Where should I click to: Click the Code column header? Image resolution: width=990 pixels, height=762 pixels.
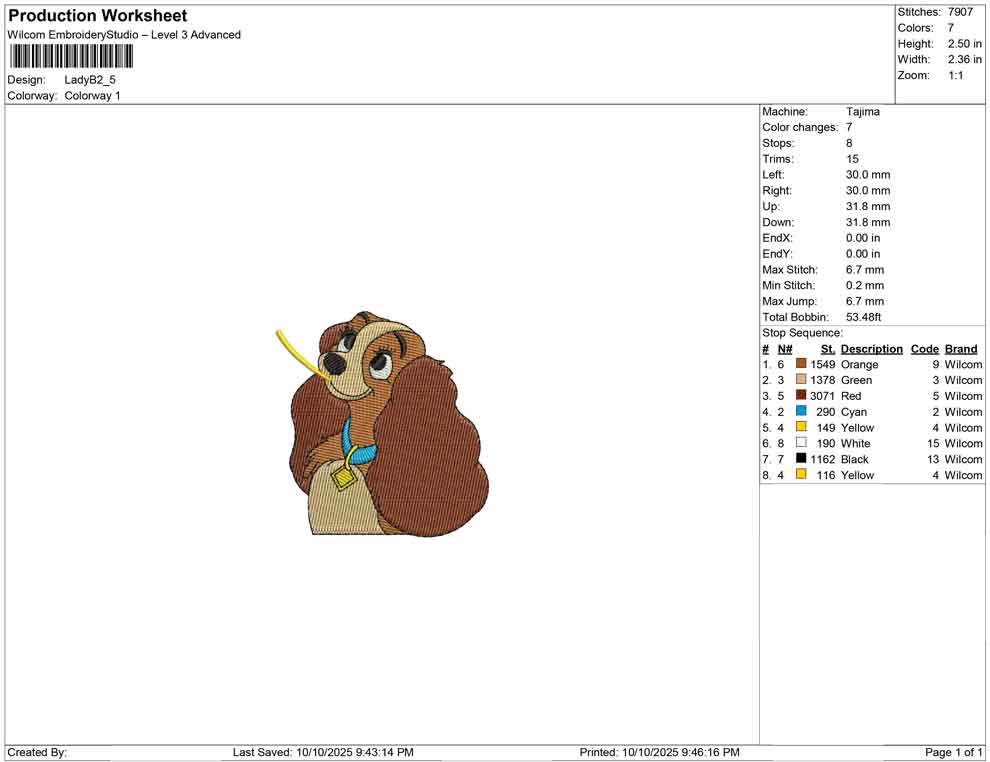click(924, 349)
